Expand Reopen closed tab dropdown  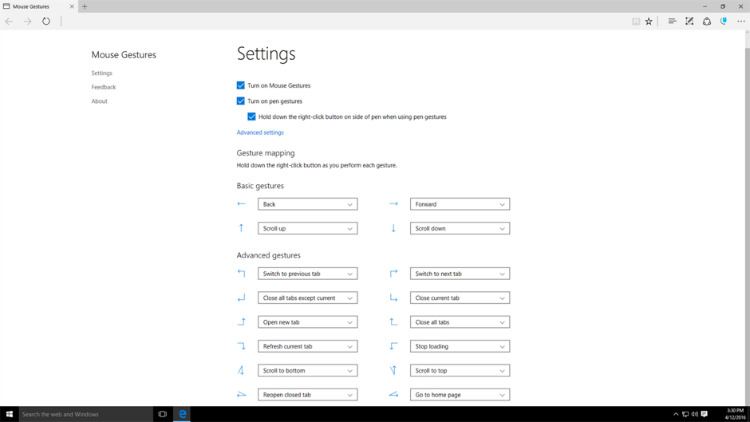point(308,395)
